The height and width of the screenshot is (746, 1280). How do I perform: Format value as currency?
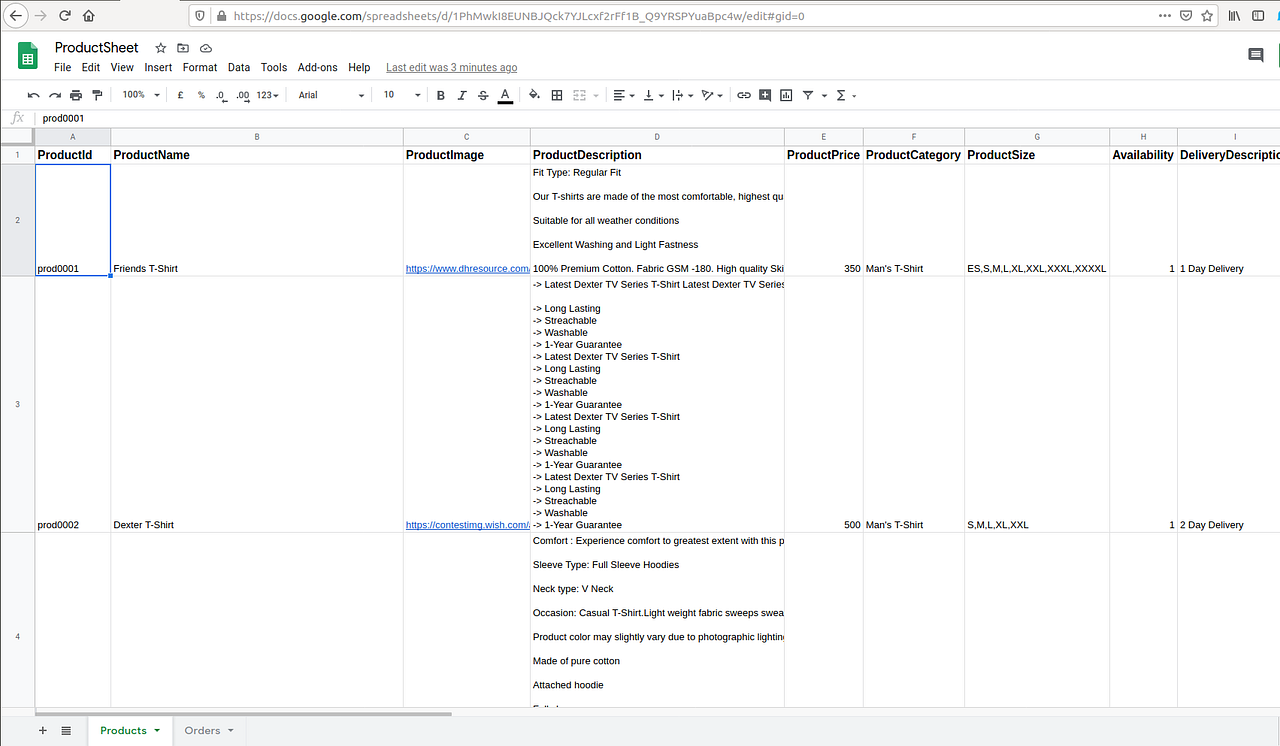click(x=179, y=95)
